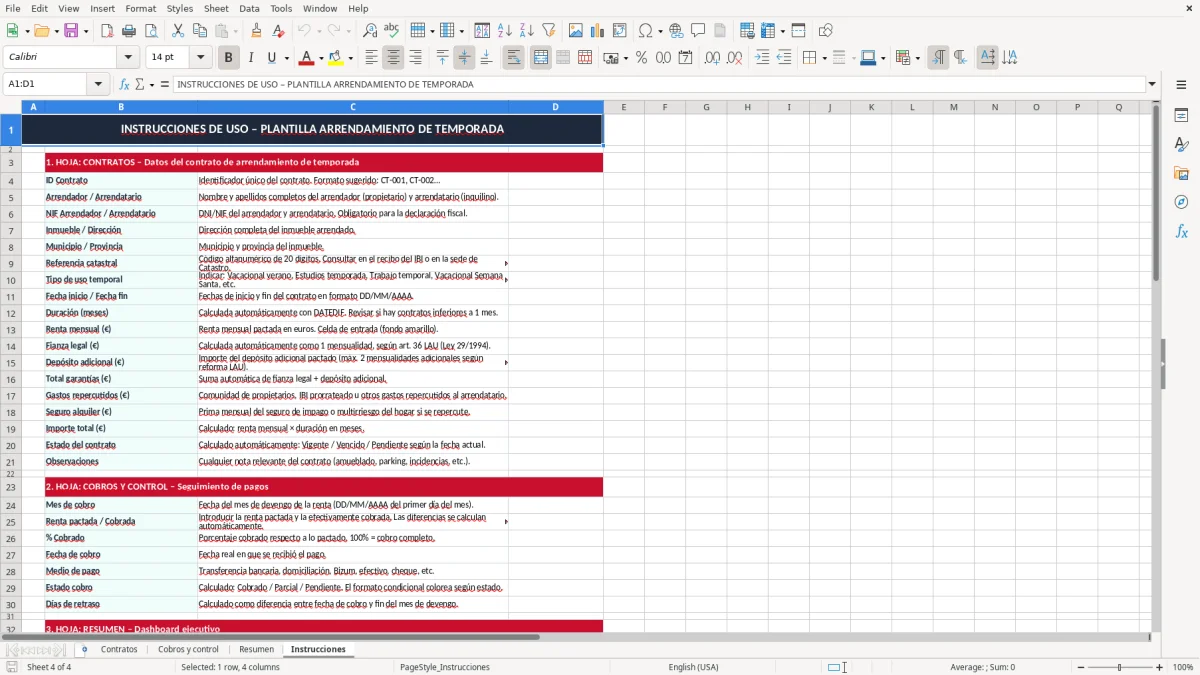Image resolution: width=1200 pixels, height=675 pixels.
Task: Toggle Align Left
Action: (x=371, y=58)
